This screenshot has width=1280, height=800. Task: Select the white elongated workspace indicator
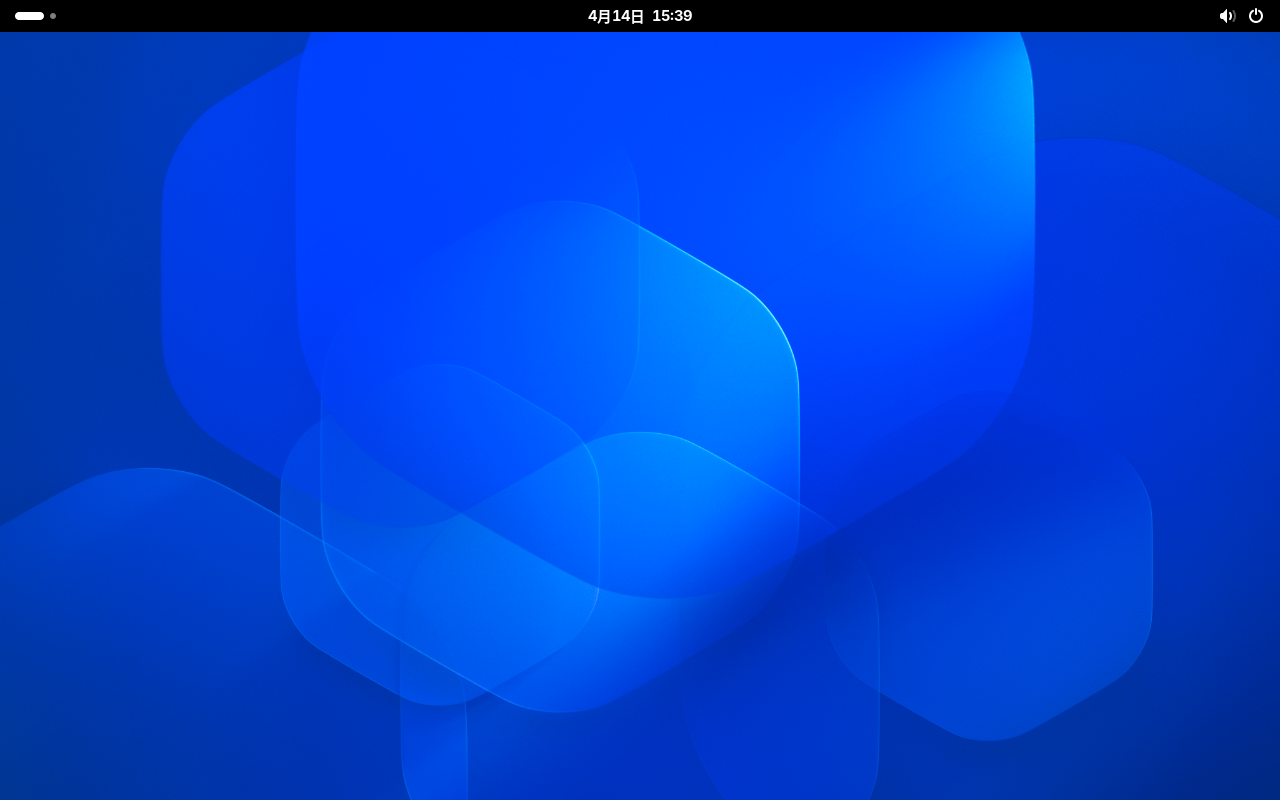(x=29, y=16)
